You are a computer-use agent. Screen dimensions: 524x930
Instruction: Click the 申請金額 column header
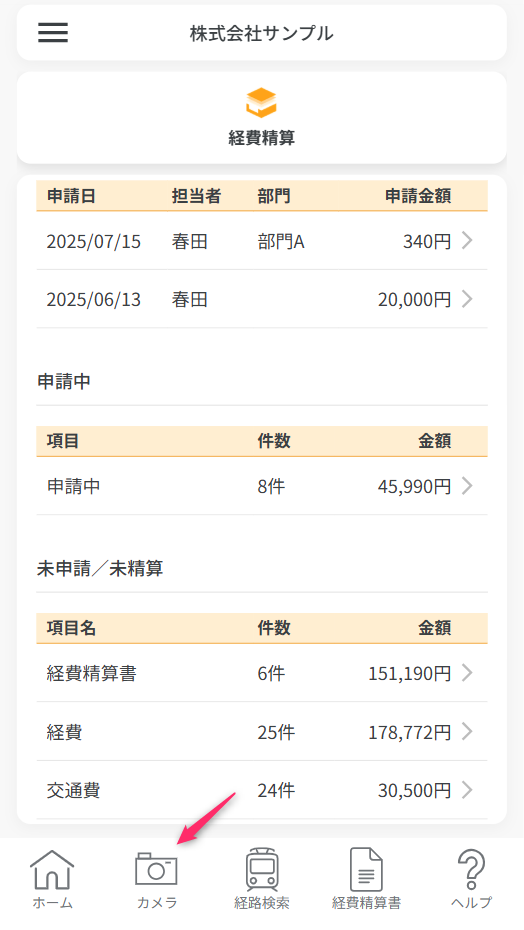point(418,196)
